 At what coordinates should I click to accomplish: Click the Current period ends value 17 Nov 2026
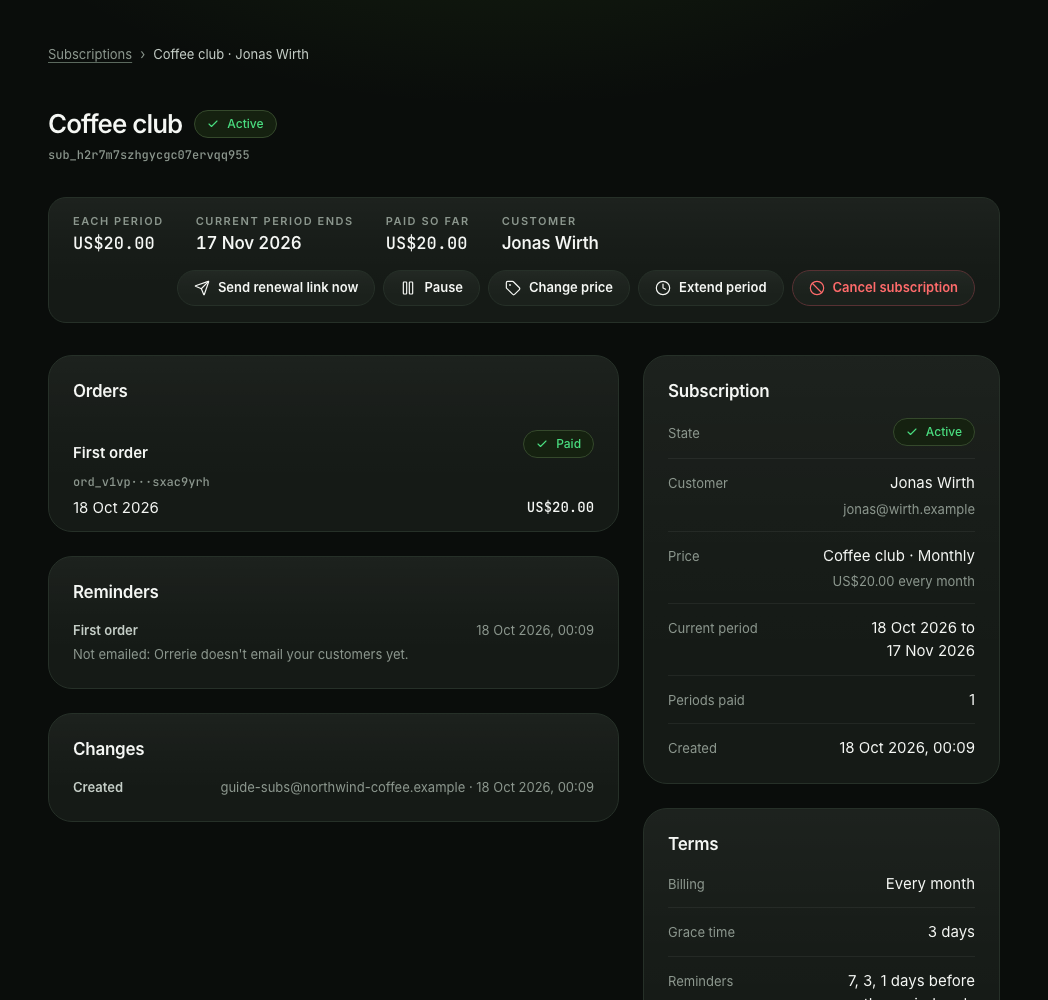pyautogui.click(x=249, y=243)
